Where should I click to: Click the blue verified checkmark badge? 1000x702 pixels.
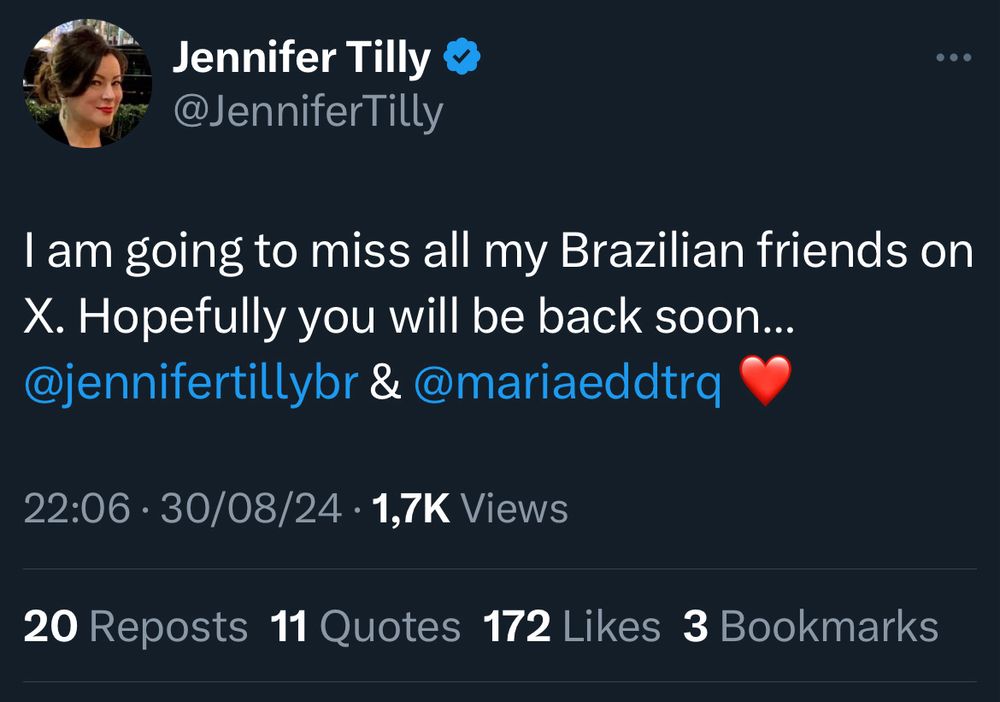(463, 59)
